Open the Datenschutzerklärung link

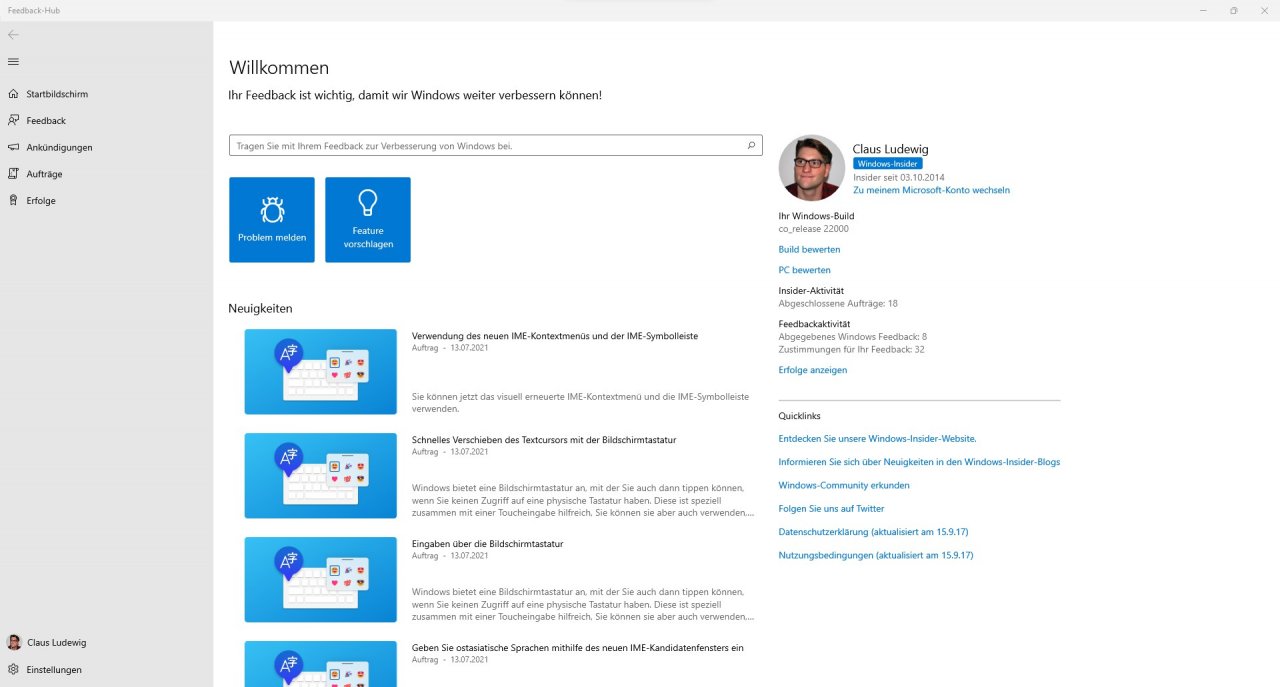873,532
